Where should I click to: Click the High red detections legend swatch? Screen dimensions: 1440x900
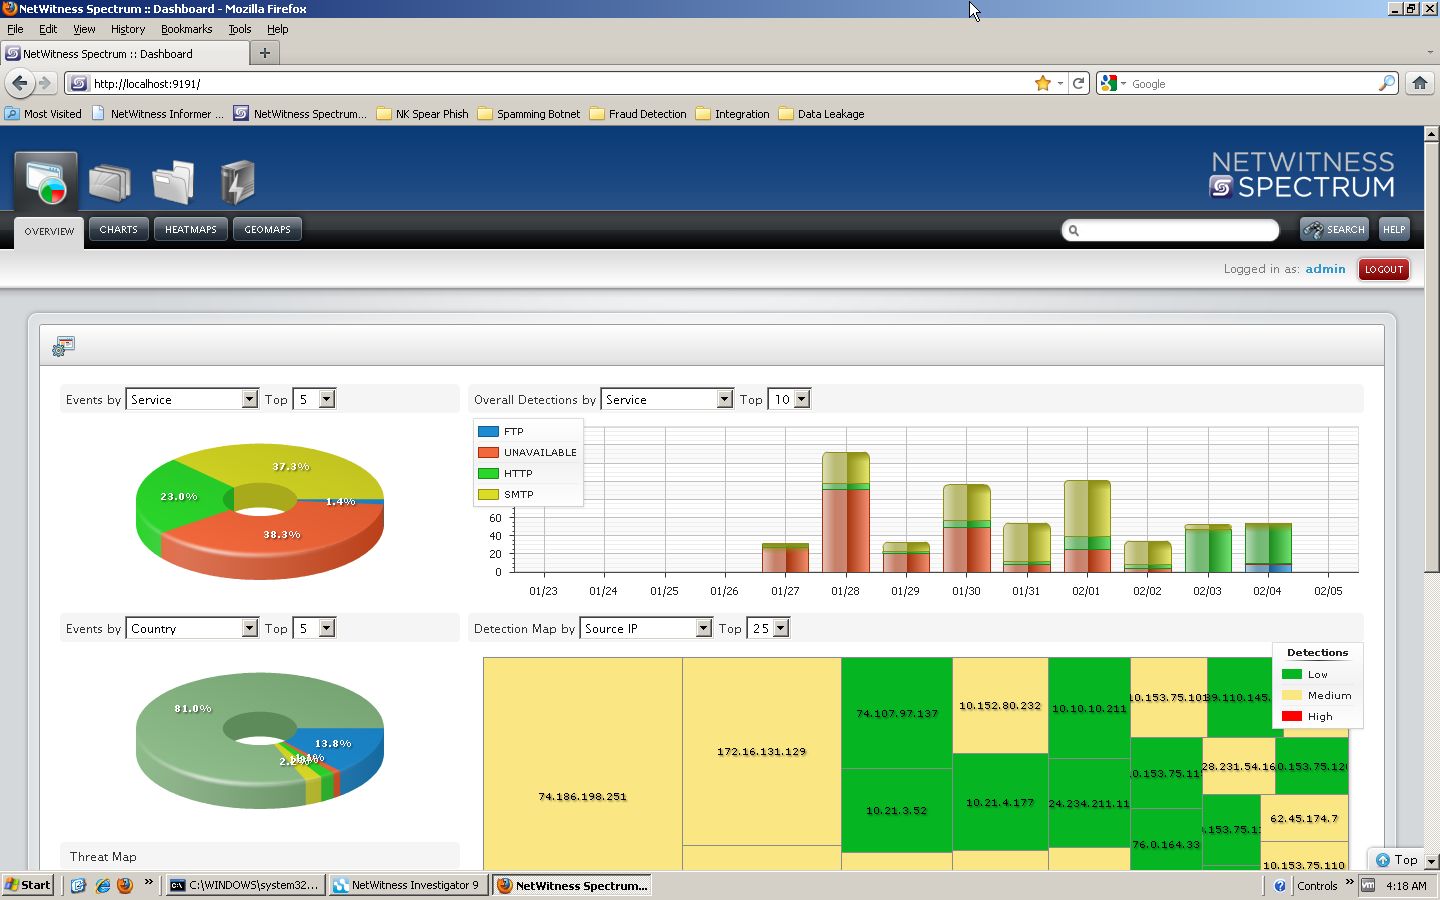(x=1292, y=716)
